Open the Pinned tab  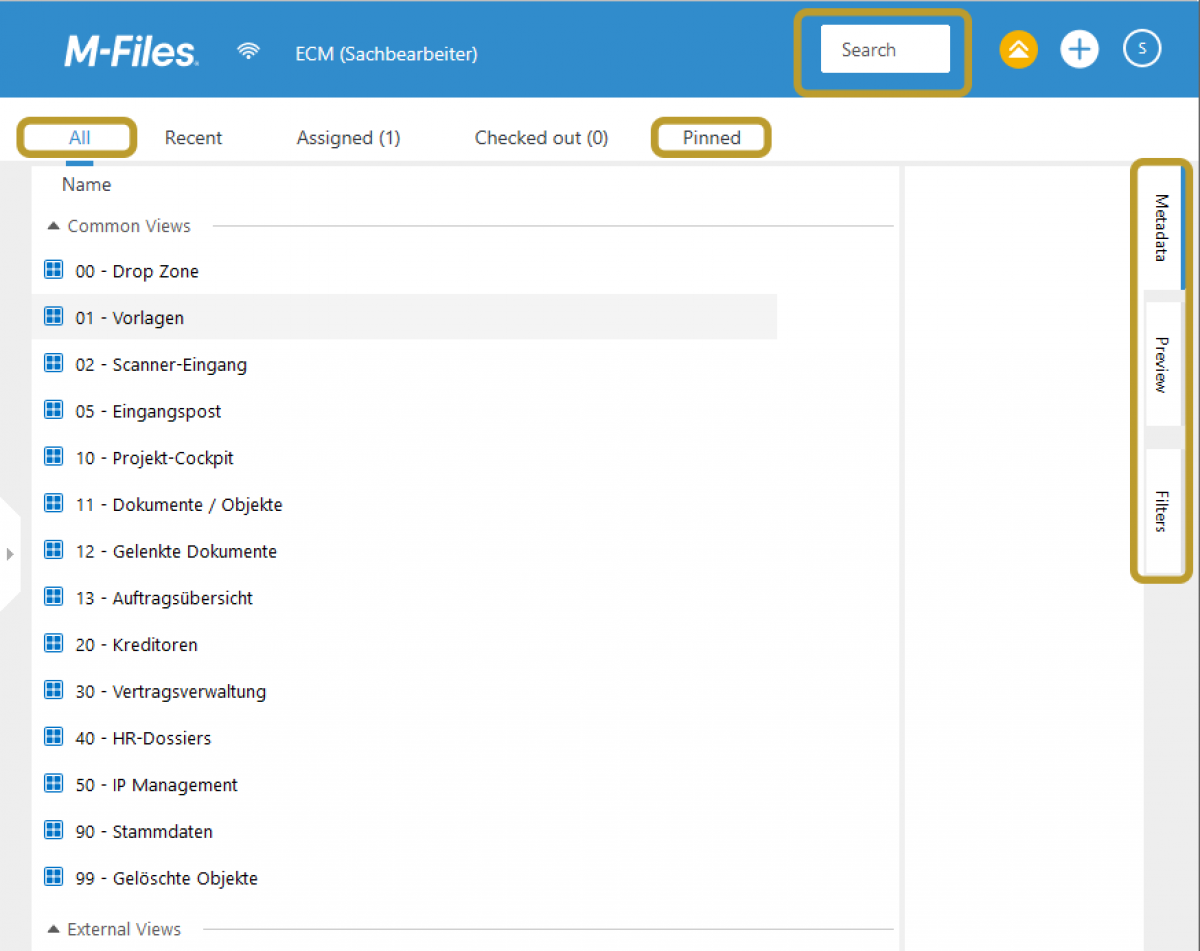click(711, 138)
